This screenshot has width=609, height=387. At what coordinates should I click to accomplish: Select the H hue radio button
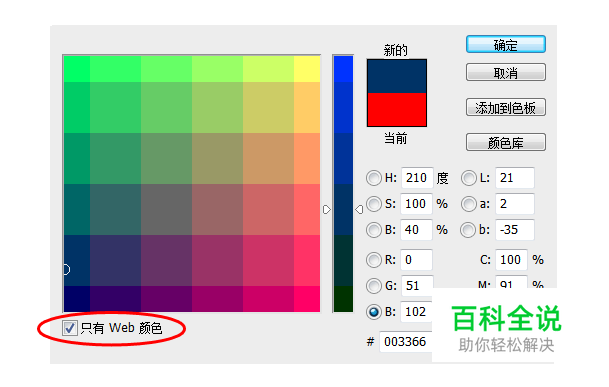click(x=374, y=178)
